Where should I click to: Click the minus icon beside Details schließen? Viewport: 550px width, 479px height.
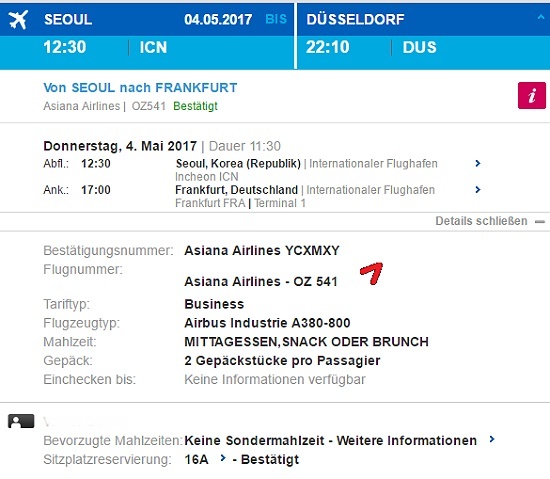tap(540, 222)
